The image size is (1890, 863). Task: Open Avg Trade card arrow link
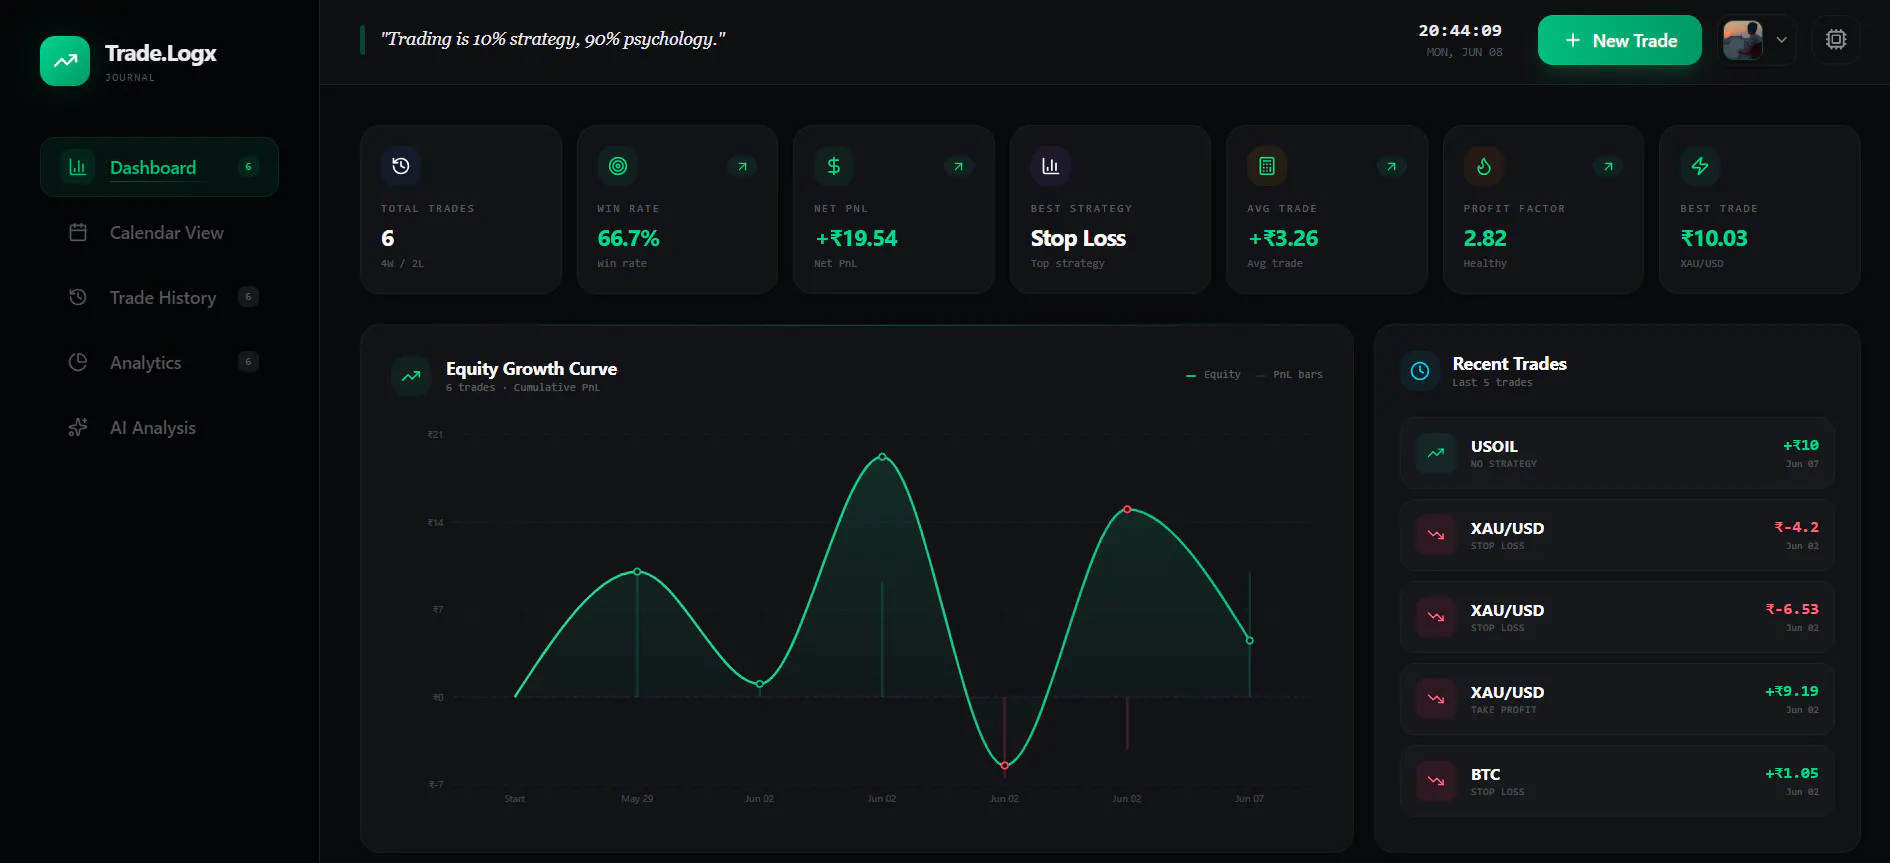[1391, 166]
